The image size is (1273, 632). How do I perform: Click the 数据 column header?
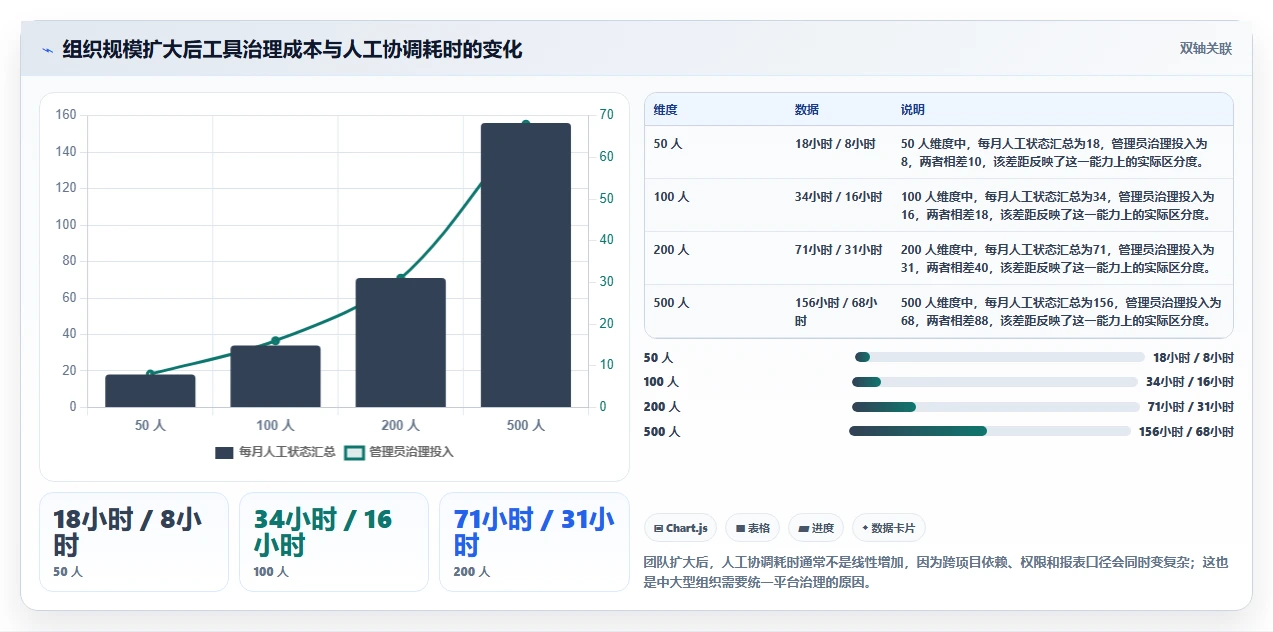click(x=806, y=110)
